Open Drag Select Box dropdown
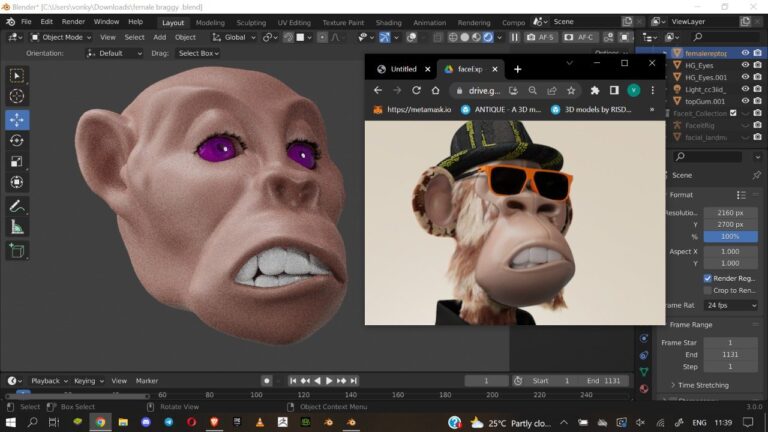The width and height of the screenshot is (768, 432). (198, 53)
